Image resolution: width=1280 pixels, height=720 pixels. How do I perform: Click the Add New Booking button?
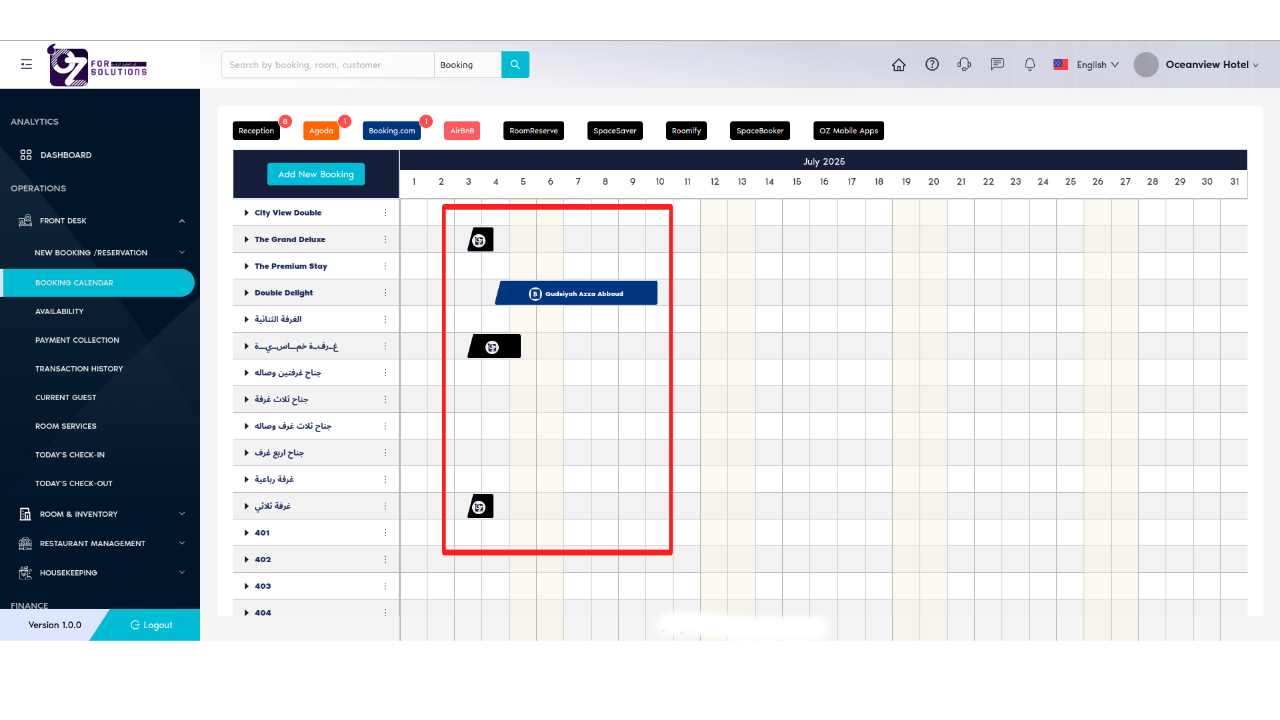click(315, 174)
